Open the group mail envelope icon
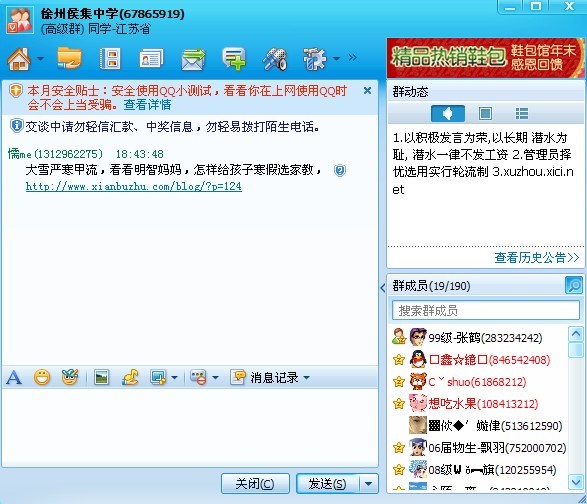587x504 pixels. 194,60
